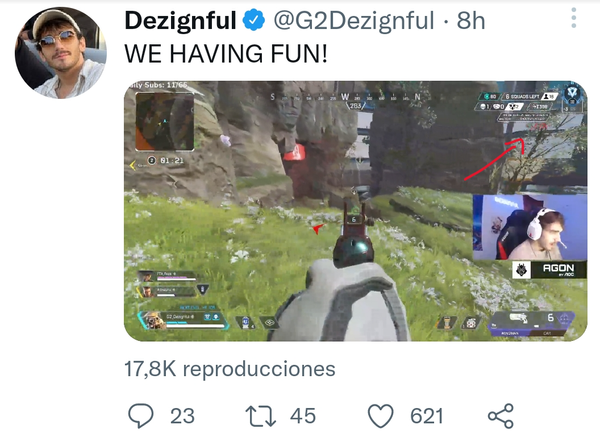600x441 pixels.
Task: Click the streamer webcam overlay
Action: [530, 227]
